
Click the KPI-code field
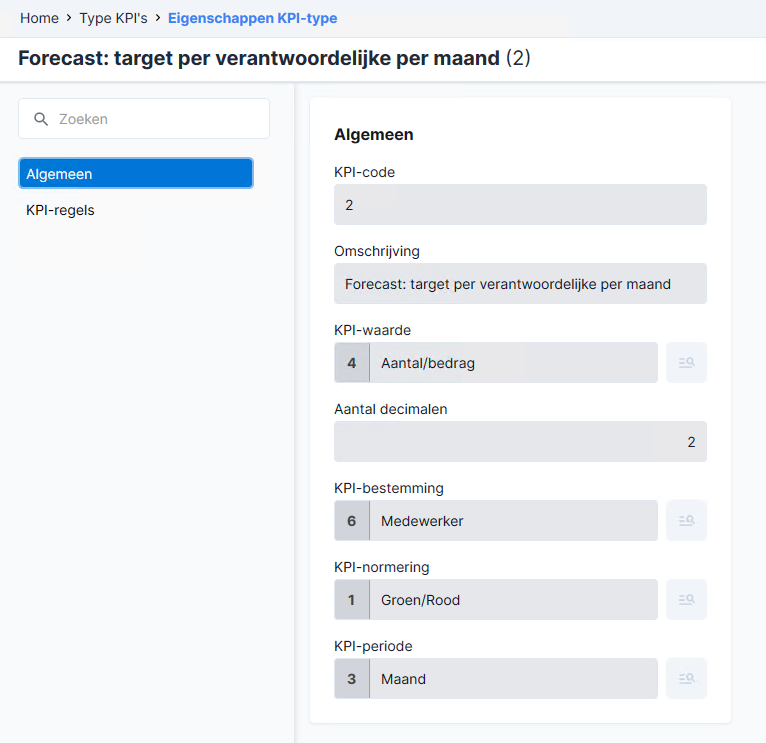tap(520, 205)
